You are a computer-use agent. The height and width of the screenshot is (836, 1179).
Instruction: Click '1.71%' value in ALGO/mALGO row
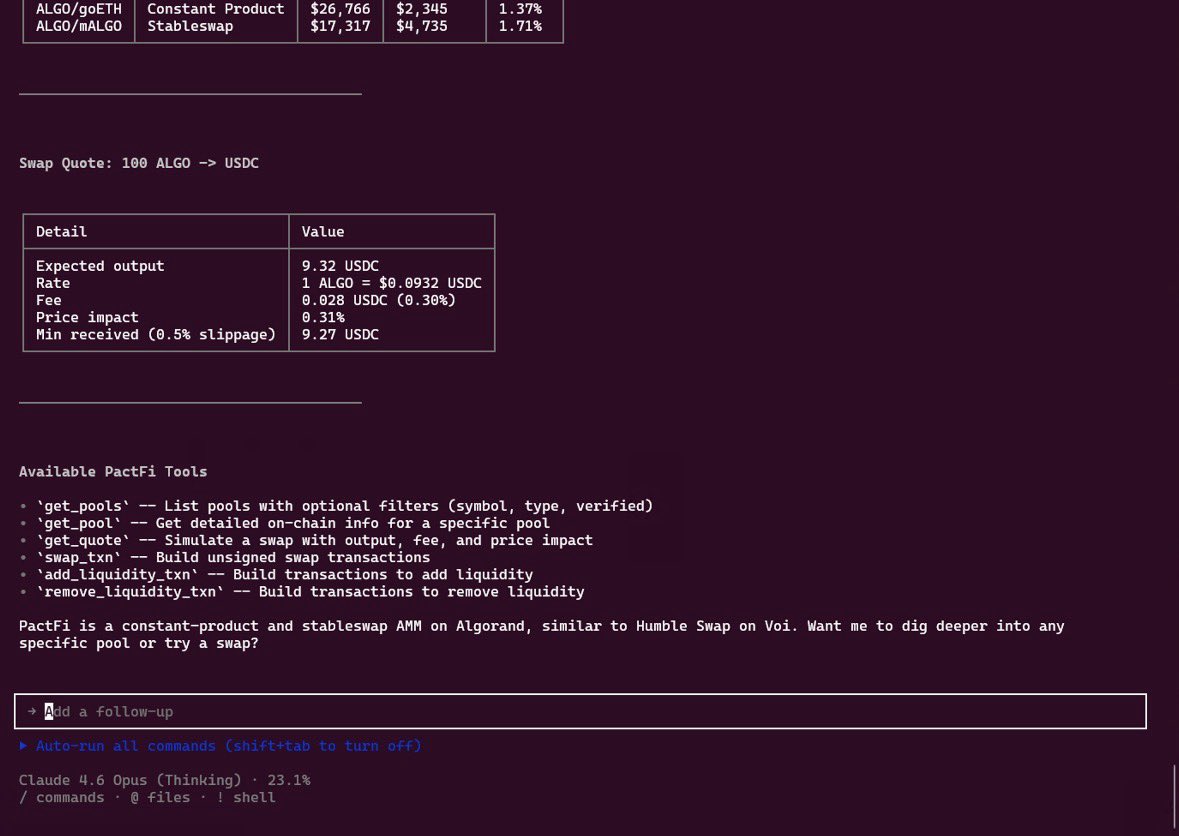click(x=520, y=26)
